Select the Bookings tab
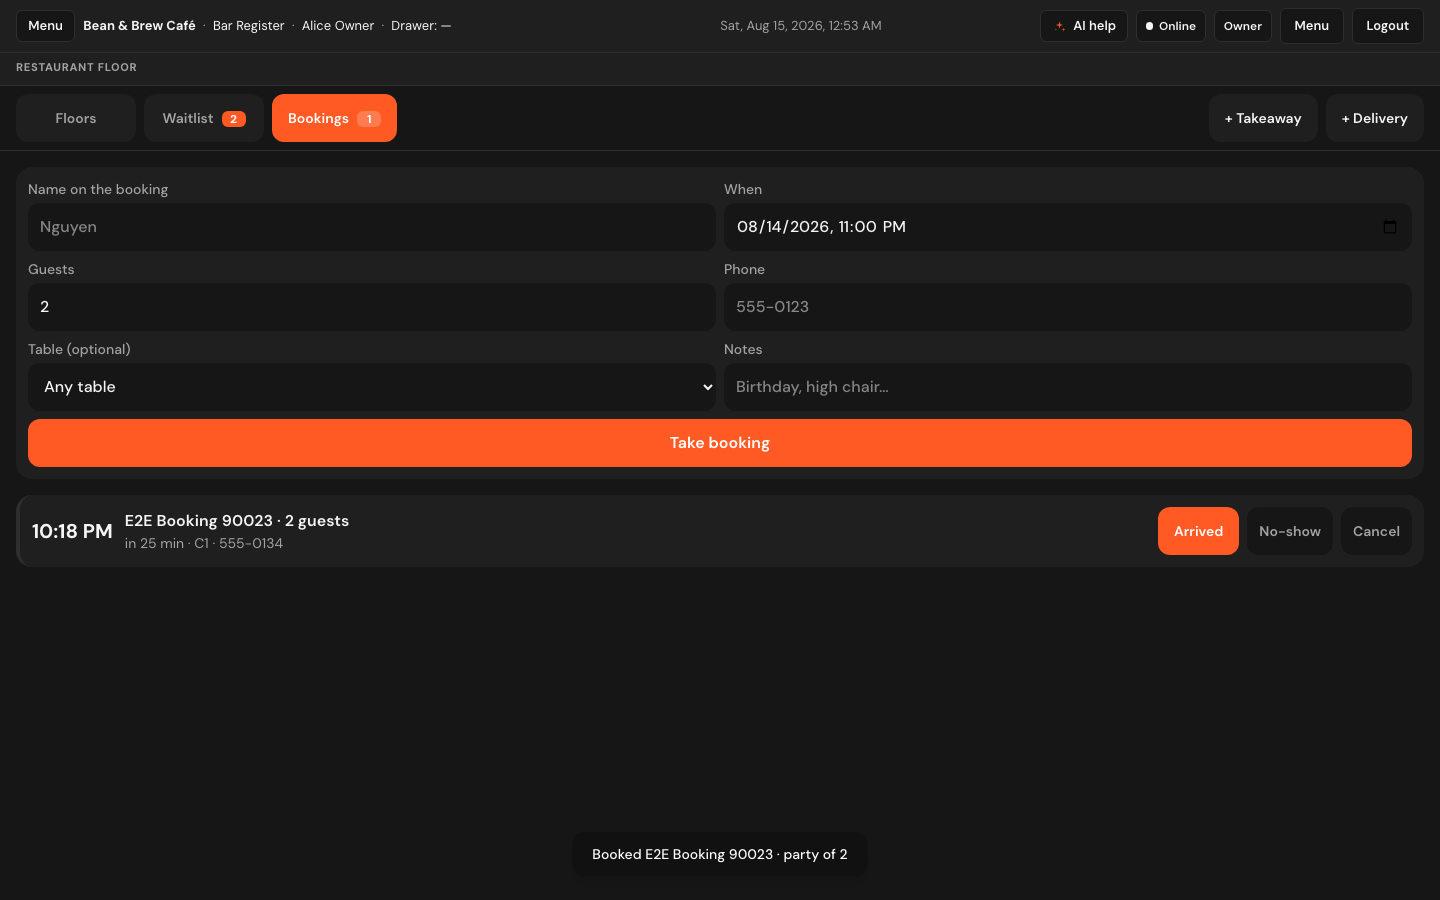The height and width of the screenshot is (900, 1440). 334,118
